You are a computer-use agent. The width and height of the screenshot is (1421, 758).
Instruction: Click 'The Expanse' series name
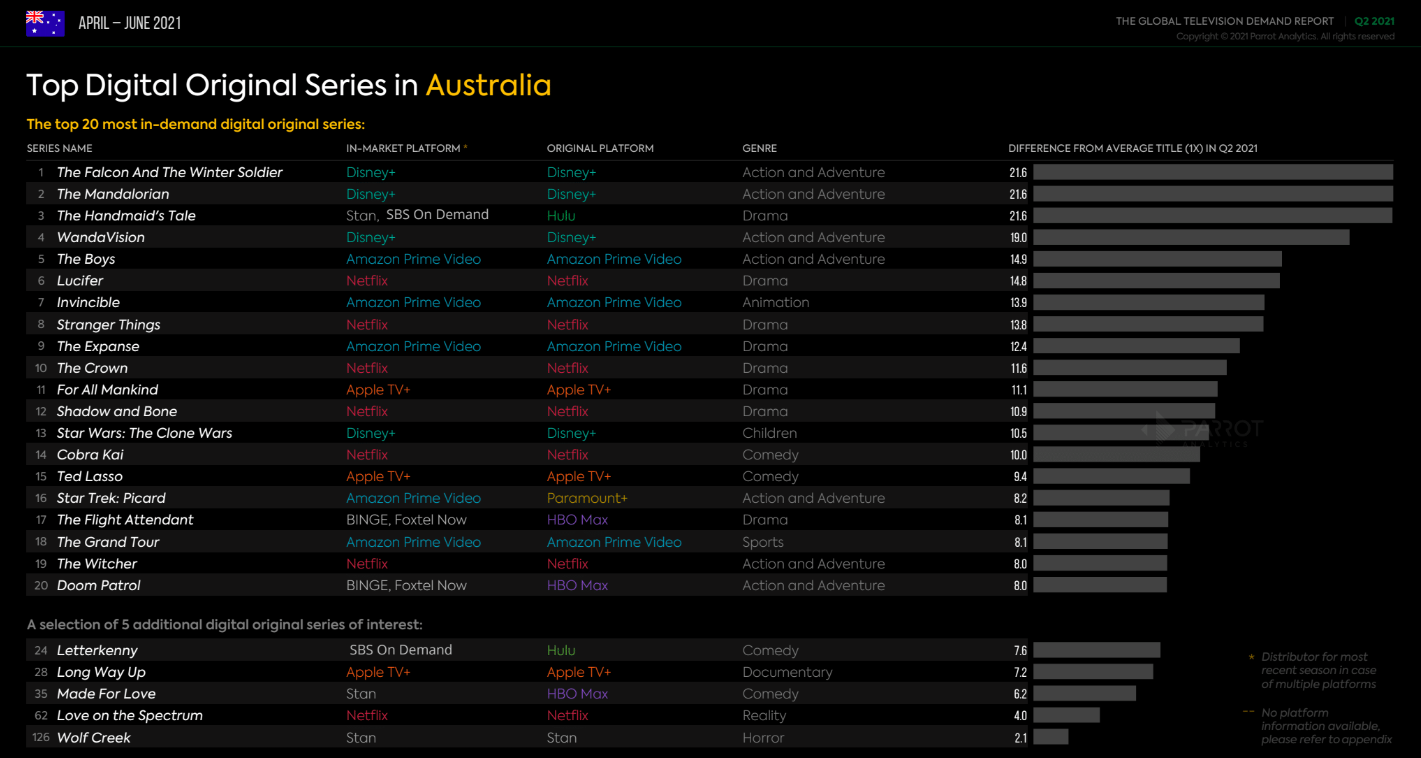(x=98, y=346)
